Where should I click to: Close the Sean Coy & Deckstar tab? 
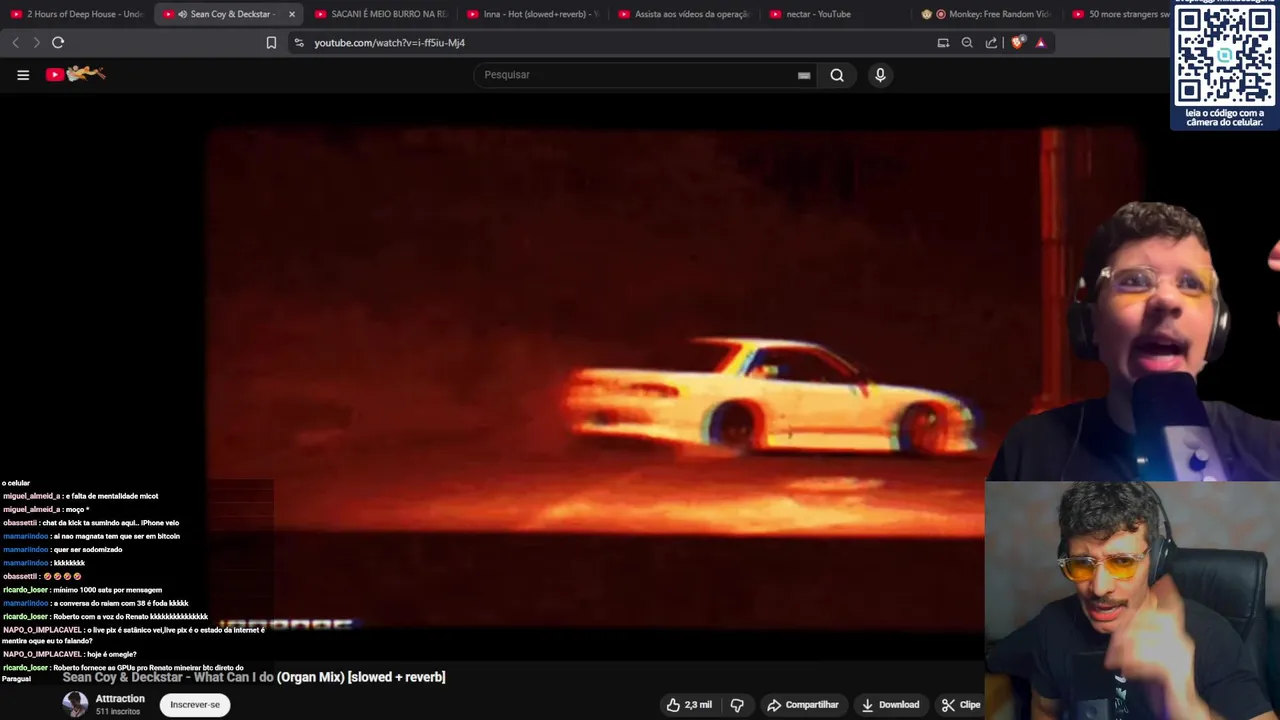(x=292, y=14)
